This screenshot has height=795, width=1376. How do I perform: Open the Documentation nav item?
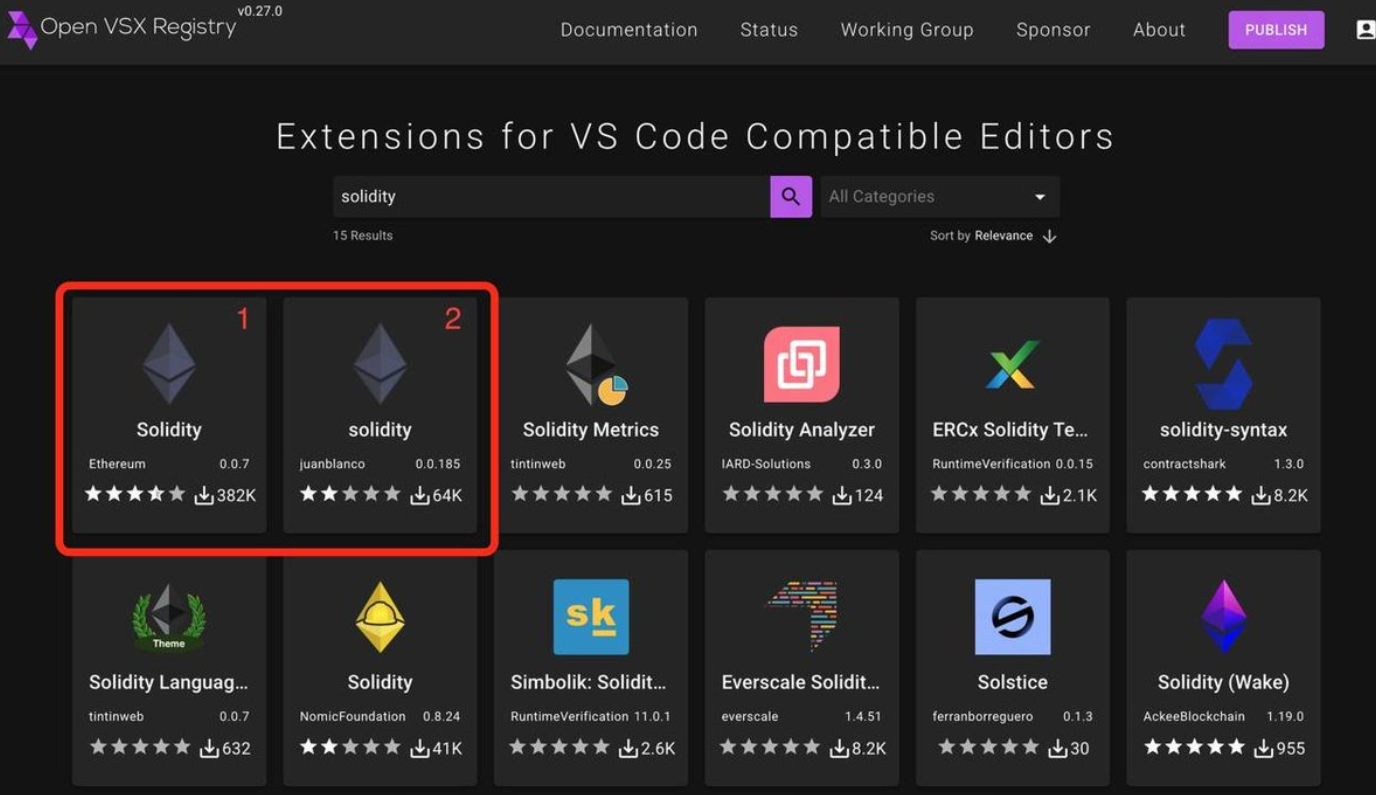(629, 30)
